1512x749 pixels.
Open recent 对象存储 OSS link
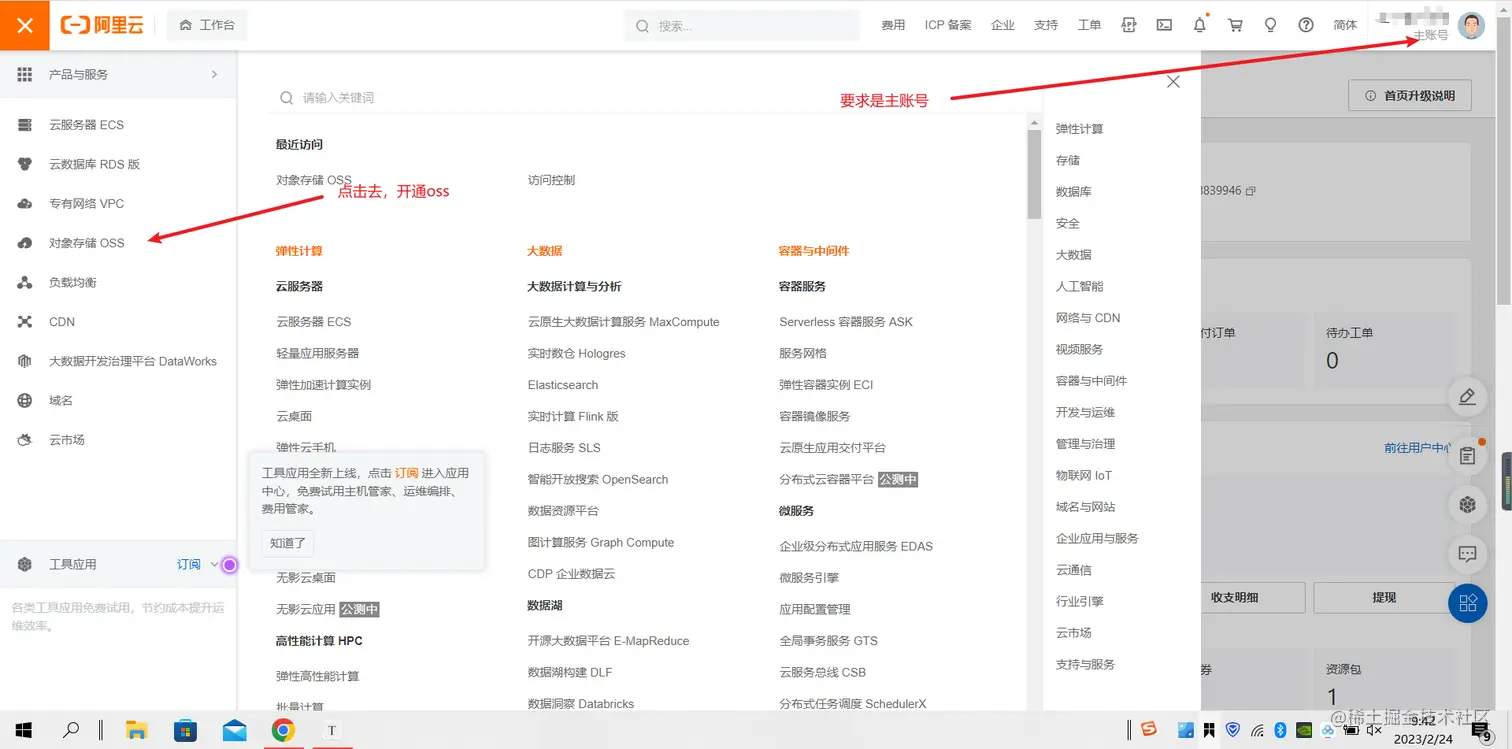point(314,180)
